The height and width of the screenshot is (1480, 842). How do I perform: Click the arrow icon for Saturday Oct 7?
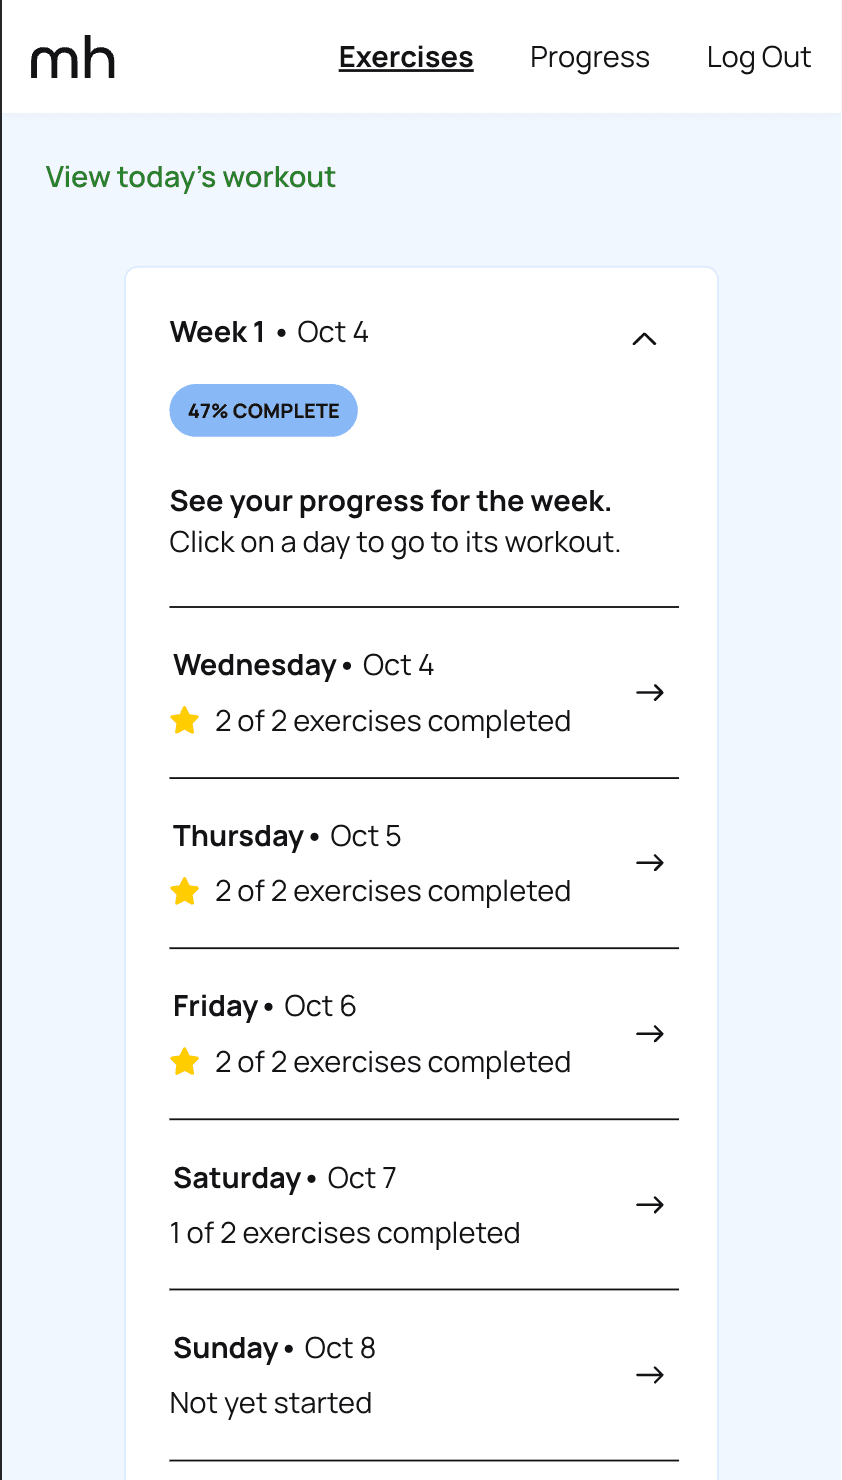click(x=650, y=1204)
